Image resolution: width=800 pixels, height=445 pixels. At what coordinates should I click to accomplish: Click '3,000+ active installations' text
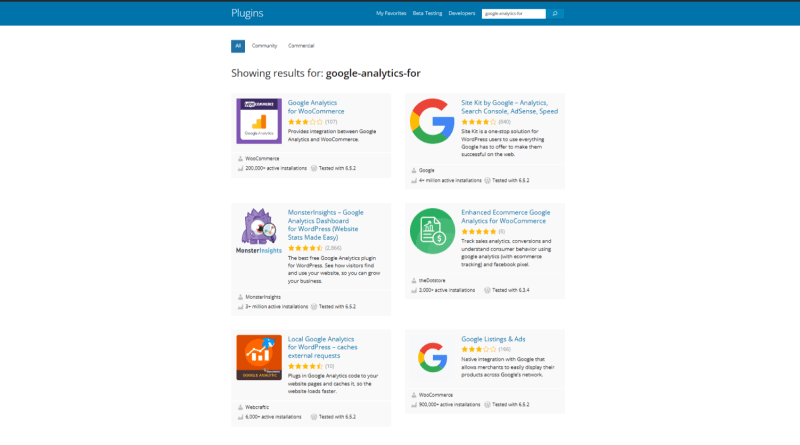[x=447, y=290]
